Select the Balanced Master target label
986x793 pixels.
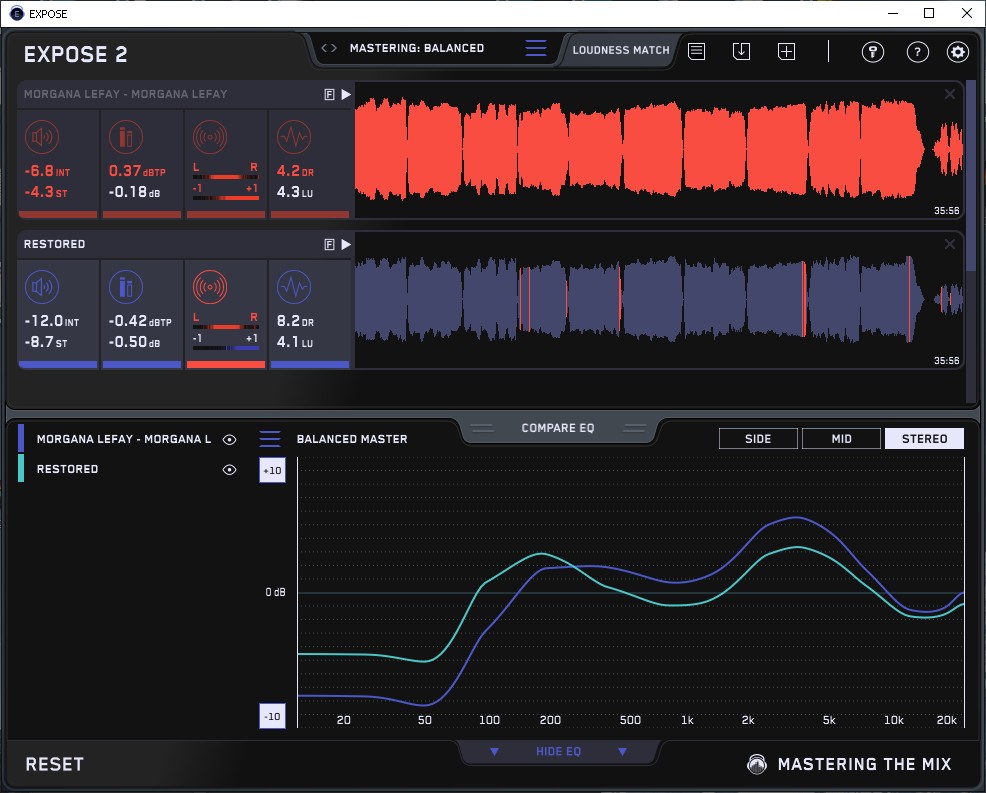pos(352,439)
